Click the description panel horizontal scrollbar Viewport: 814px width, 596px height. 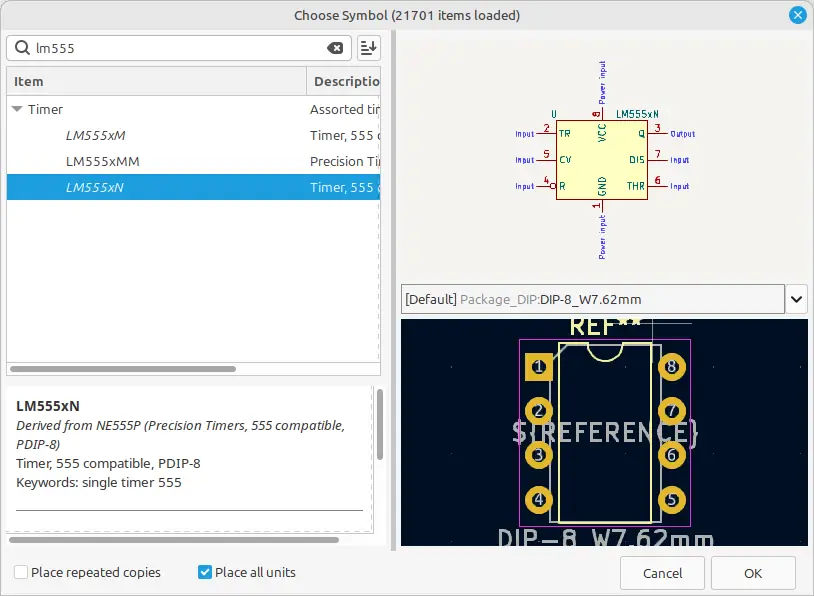pos(174,540)
